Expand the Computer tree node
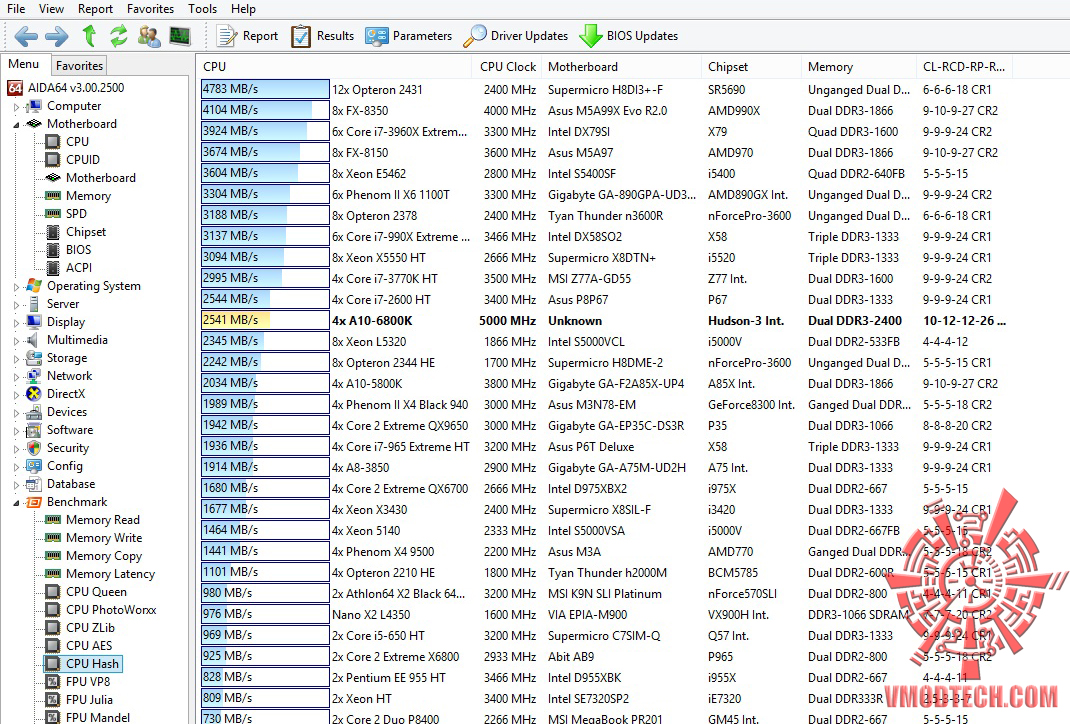Screen dimensions: 1070x724 [16, 106]
